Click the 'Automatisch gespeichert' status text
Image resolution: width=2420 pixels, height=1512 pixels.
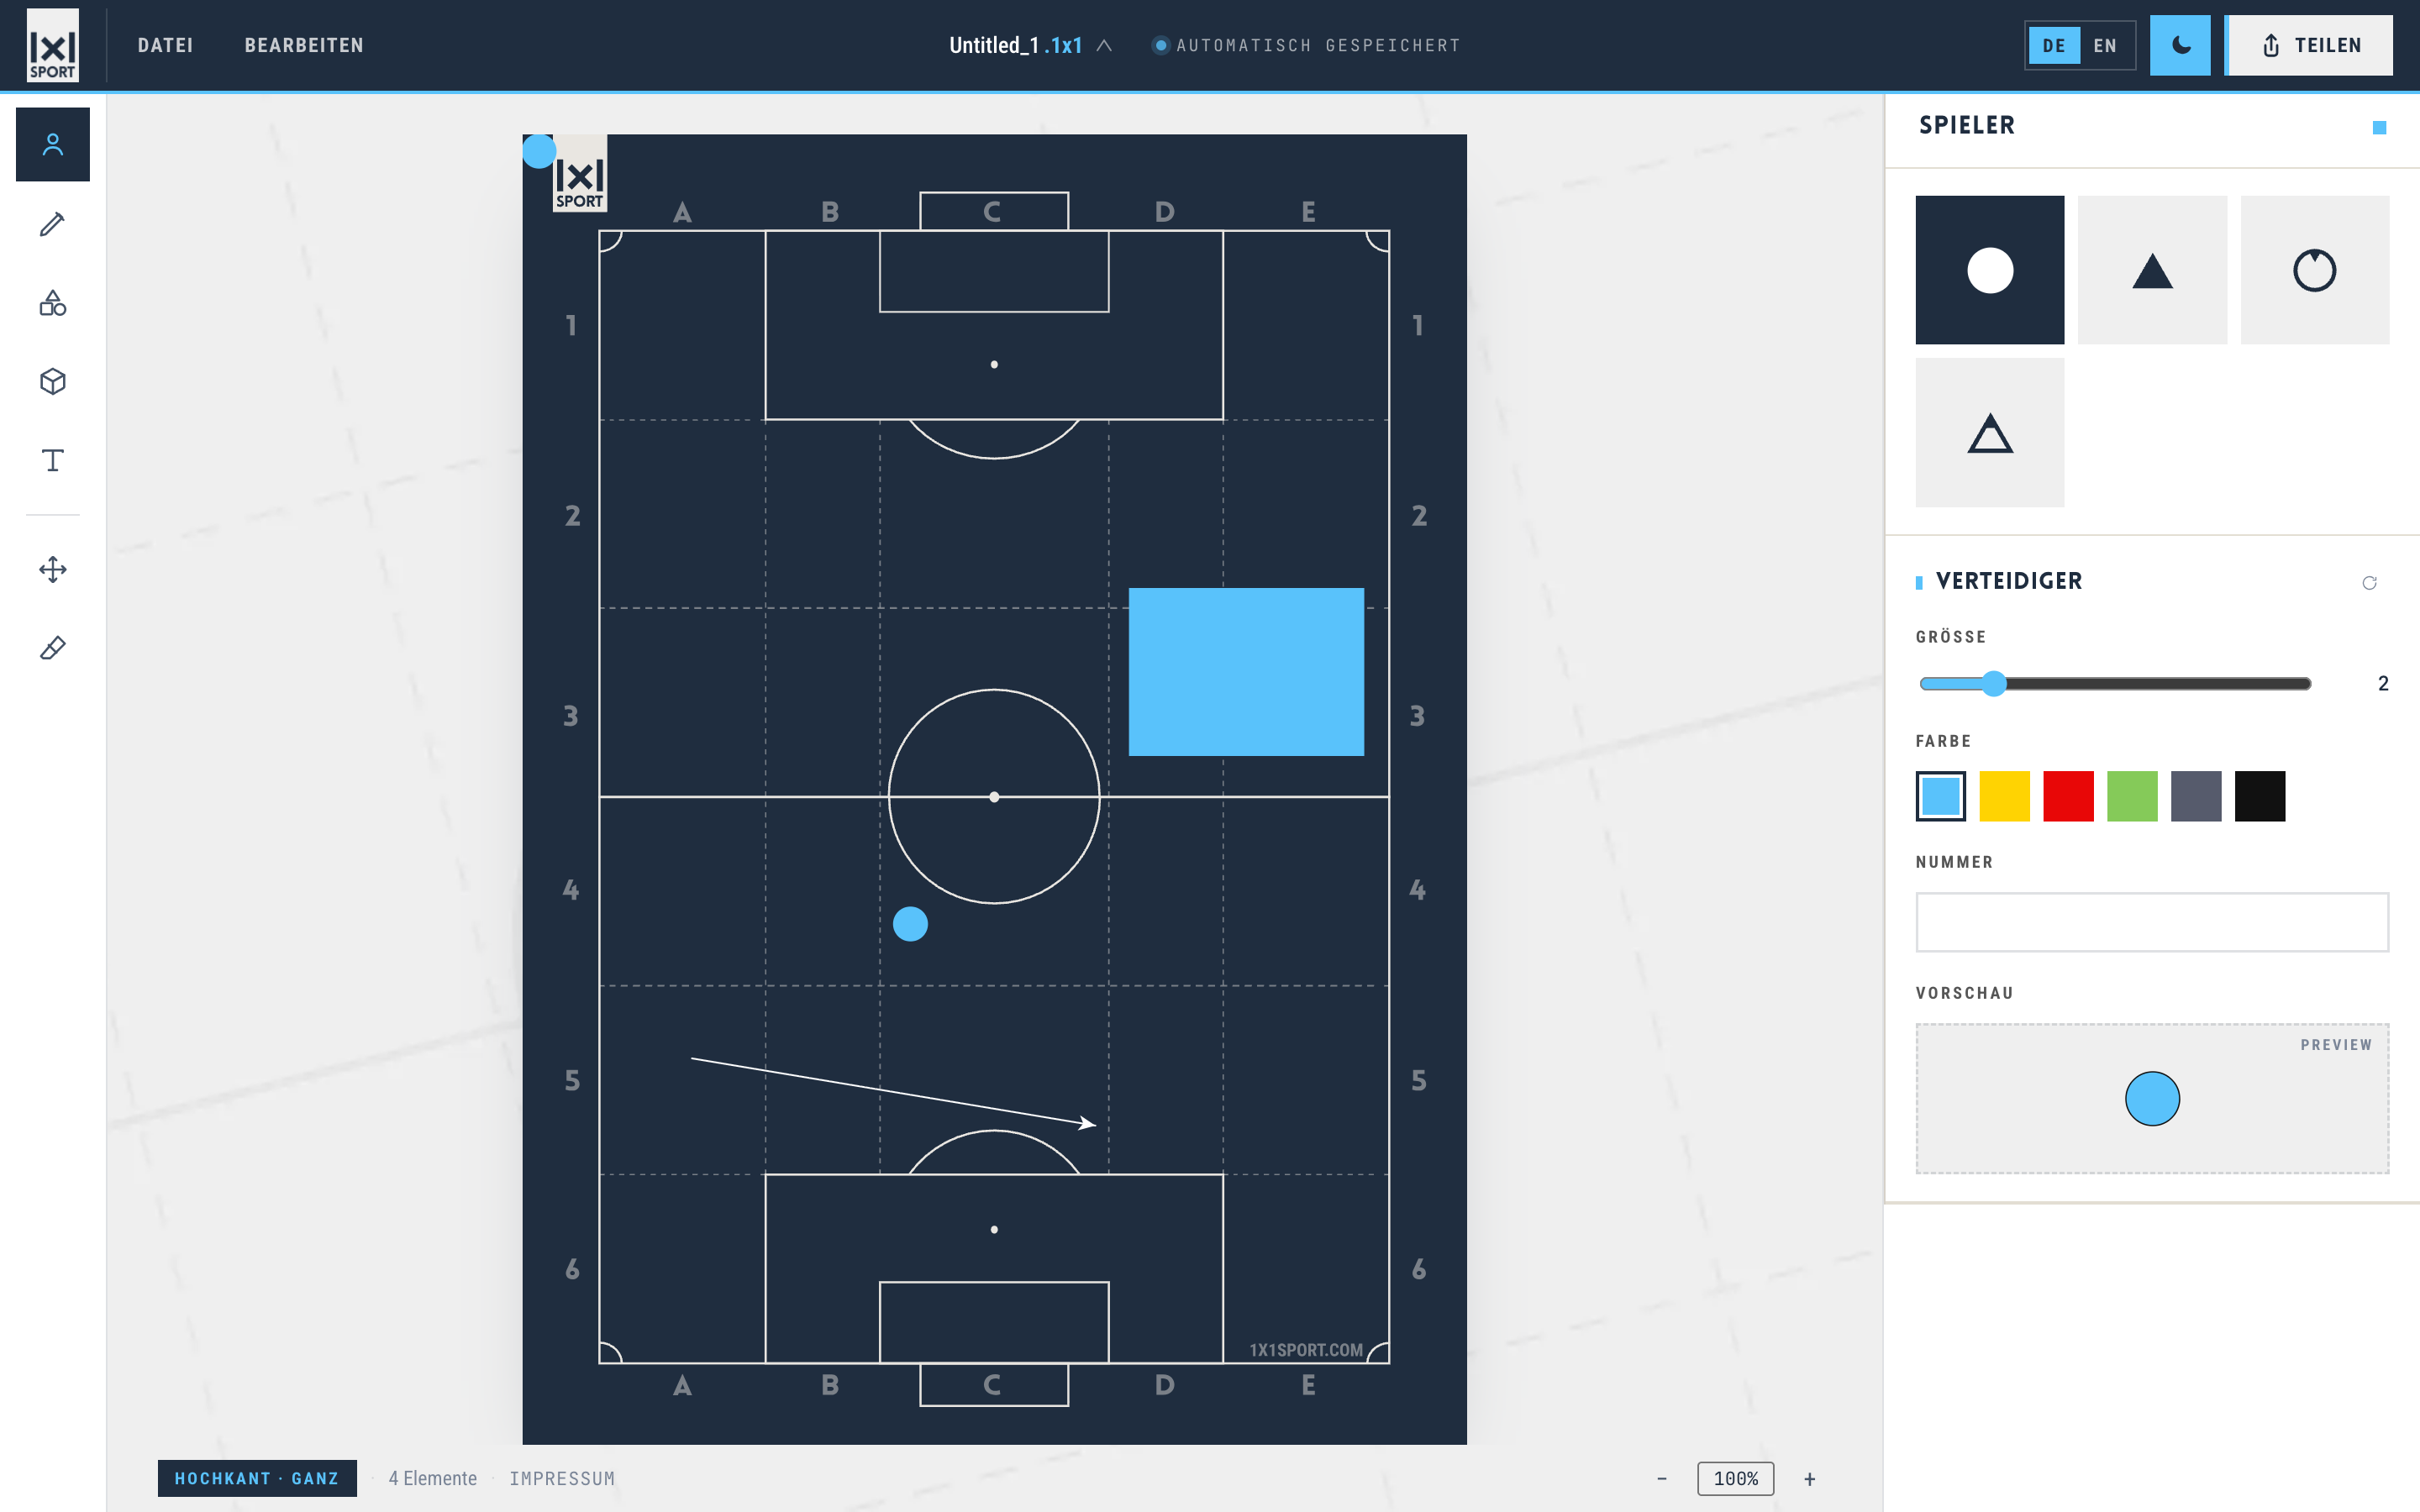(x=1318, y=45)
